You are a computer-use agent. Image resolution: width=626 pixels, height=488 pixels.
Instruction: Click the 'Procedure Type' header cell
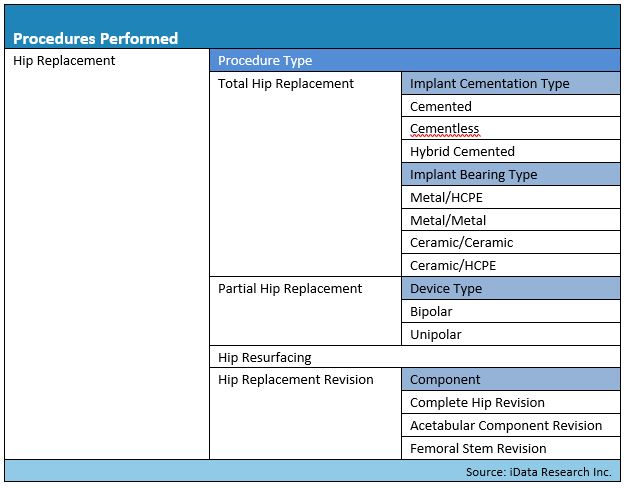415,61
